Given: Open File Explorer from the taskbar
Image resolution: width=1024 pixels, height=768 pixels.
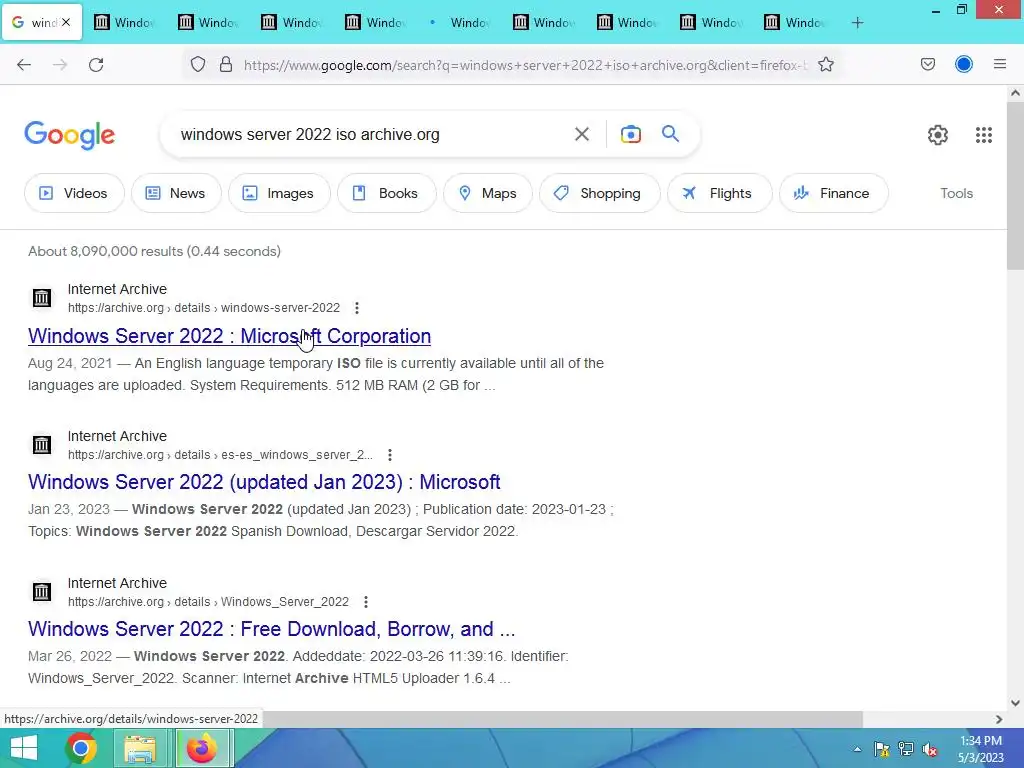Looking at the screenshot, I should pyautogui.click(x=140, y=748).
